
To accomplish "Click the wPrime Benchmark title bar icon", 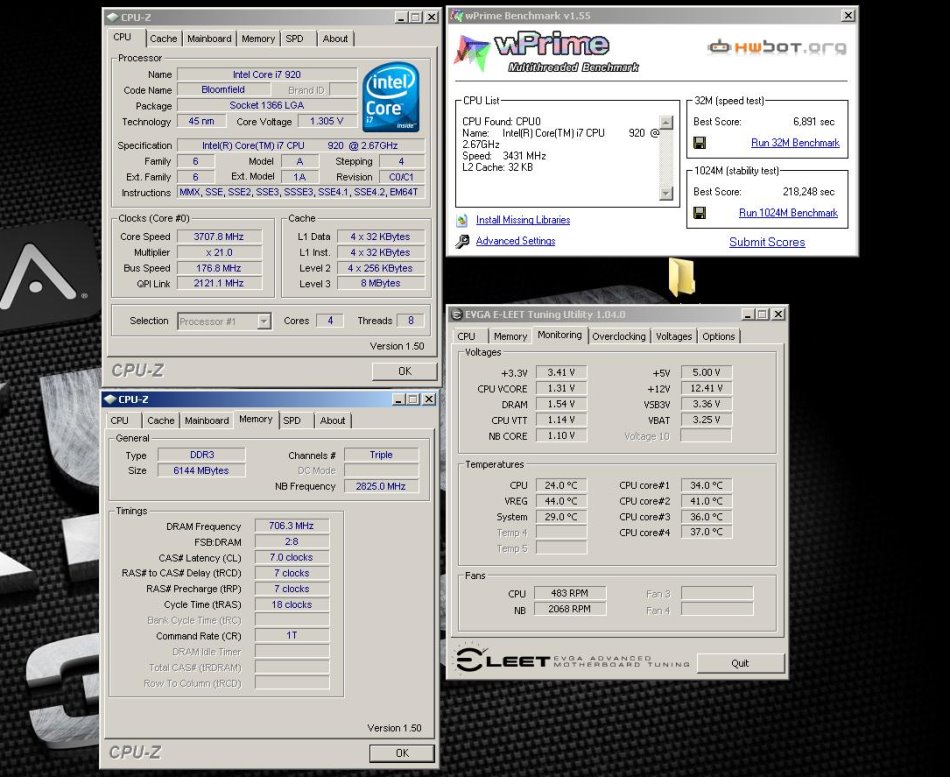I will point(457,15).
